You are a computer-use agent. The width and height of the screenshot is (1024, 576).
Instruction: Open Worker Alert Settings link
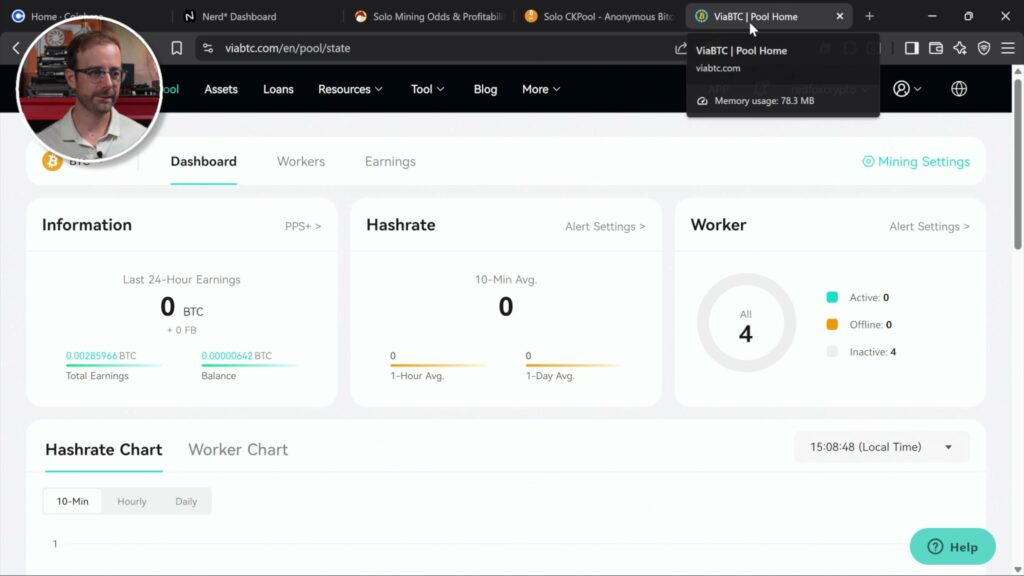pos(929,227)
